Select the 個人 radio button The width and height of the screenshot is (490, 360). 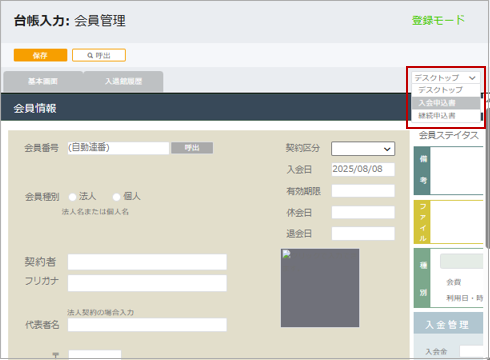[116, 197]
